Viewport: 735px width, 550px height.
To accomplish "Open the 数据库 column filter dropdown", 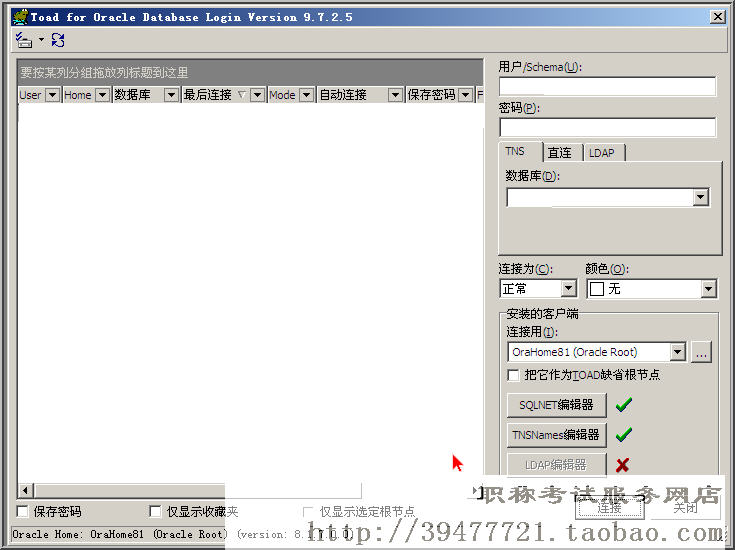I will pos(172,95).
